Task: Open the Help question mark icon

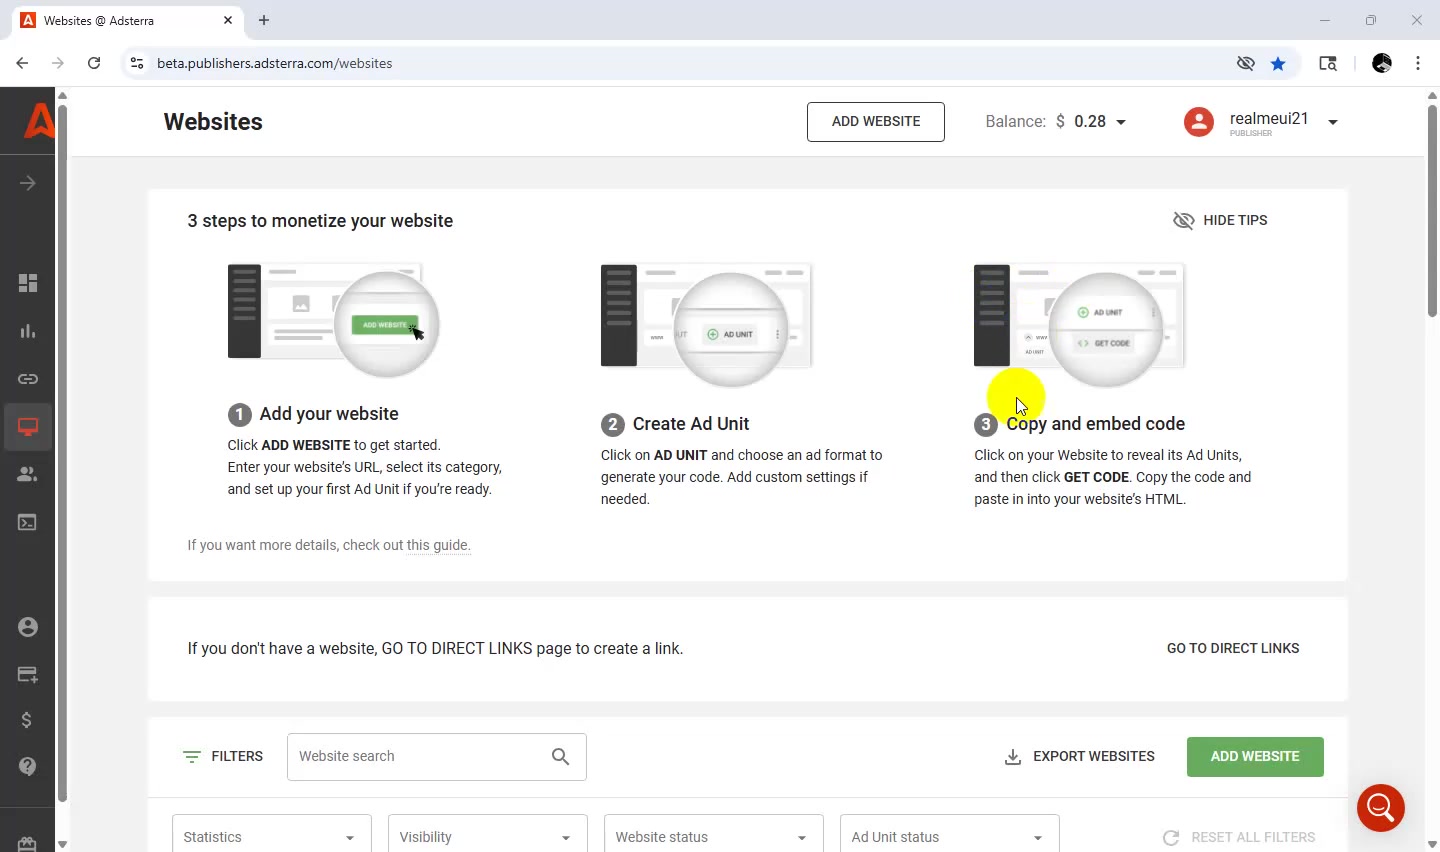Action: (28, 766)
